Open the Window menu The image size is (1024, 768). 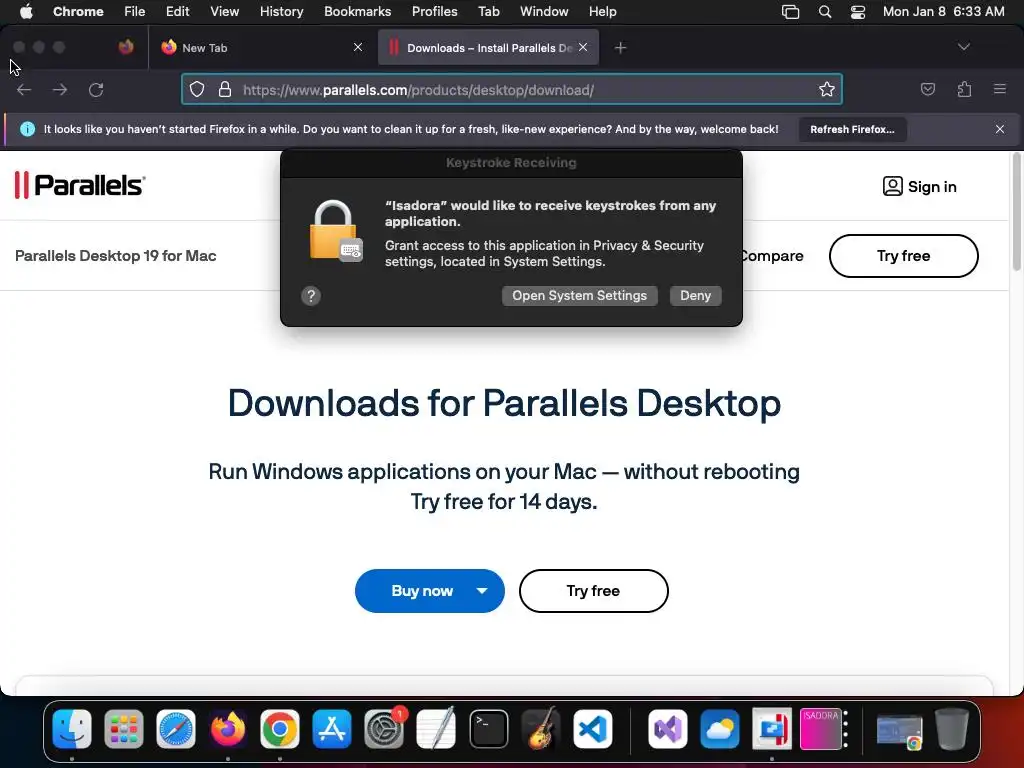coord(544,12)
